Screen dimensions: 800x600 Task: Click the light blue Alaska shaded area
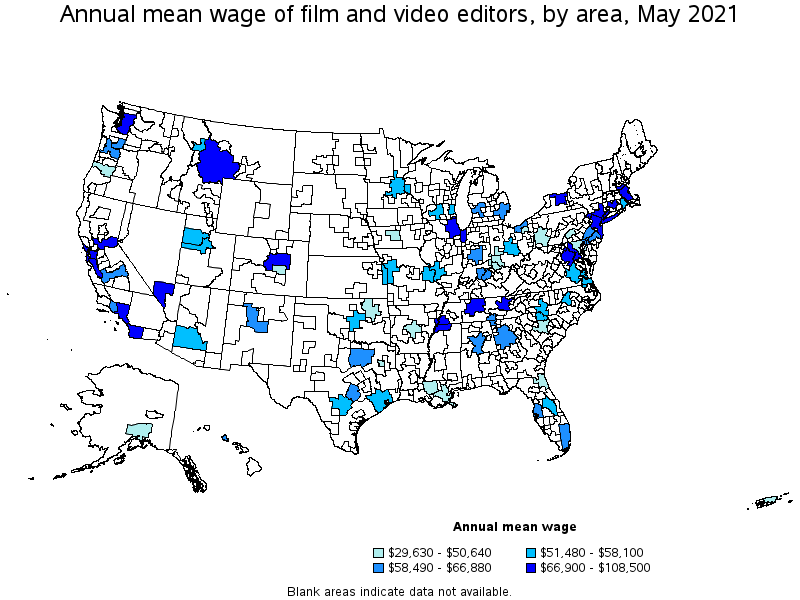coord(139,429)
